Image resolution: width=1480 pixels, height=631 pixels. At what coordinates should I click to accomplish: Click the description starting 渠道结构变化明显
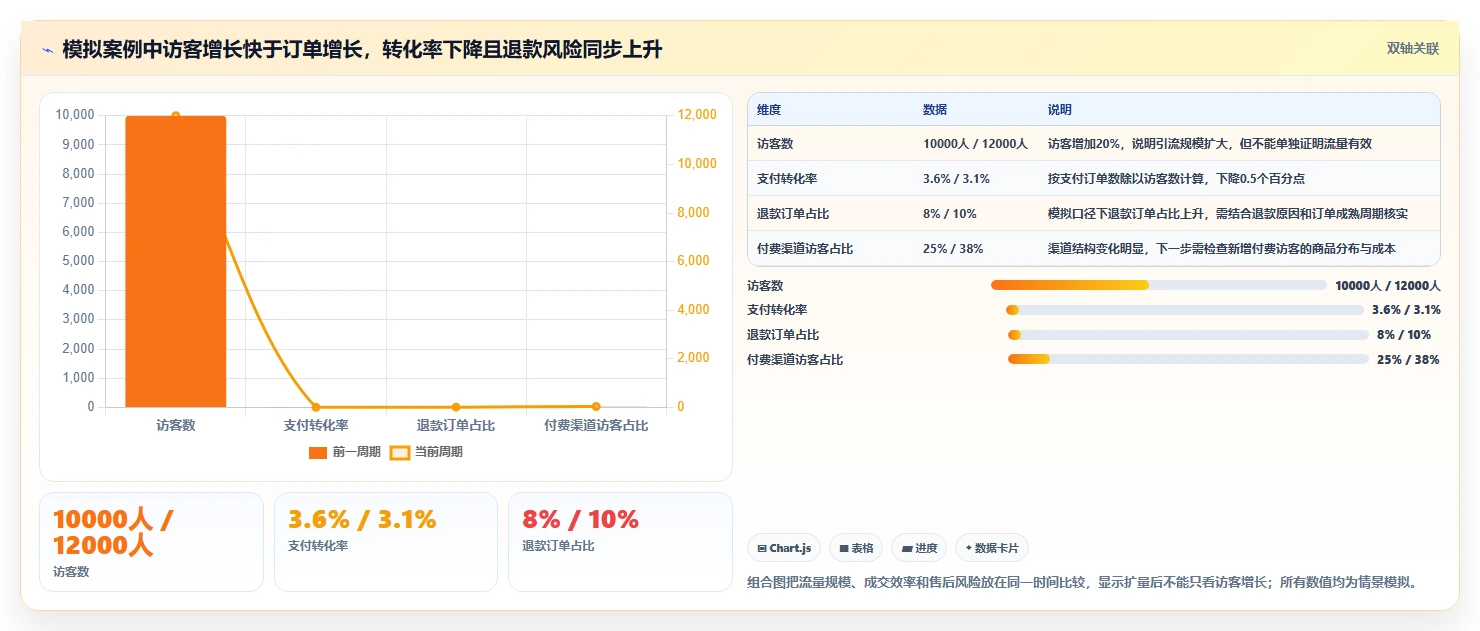tap(1222, 249)
